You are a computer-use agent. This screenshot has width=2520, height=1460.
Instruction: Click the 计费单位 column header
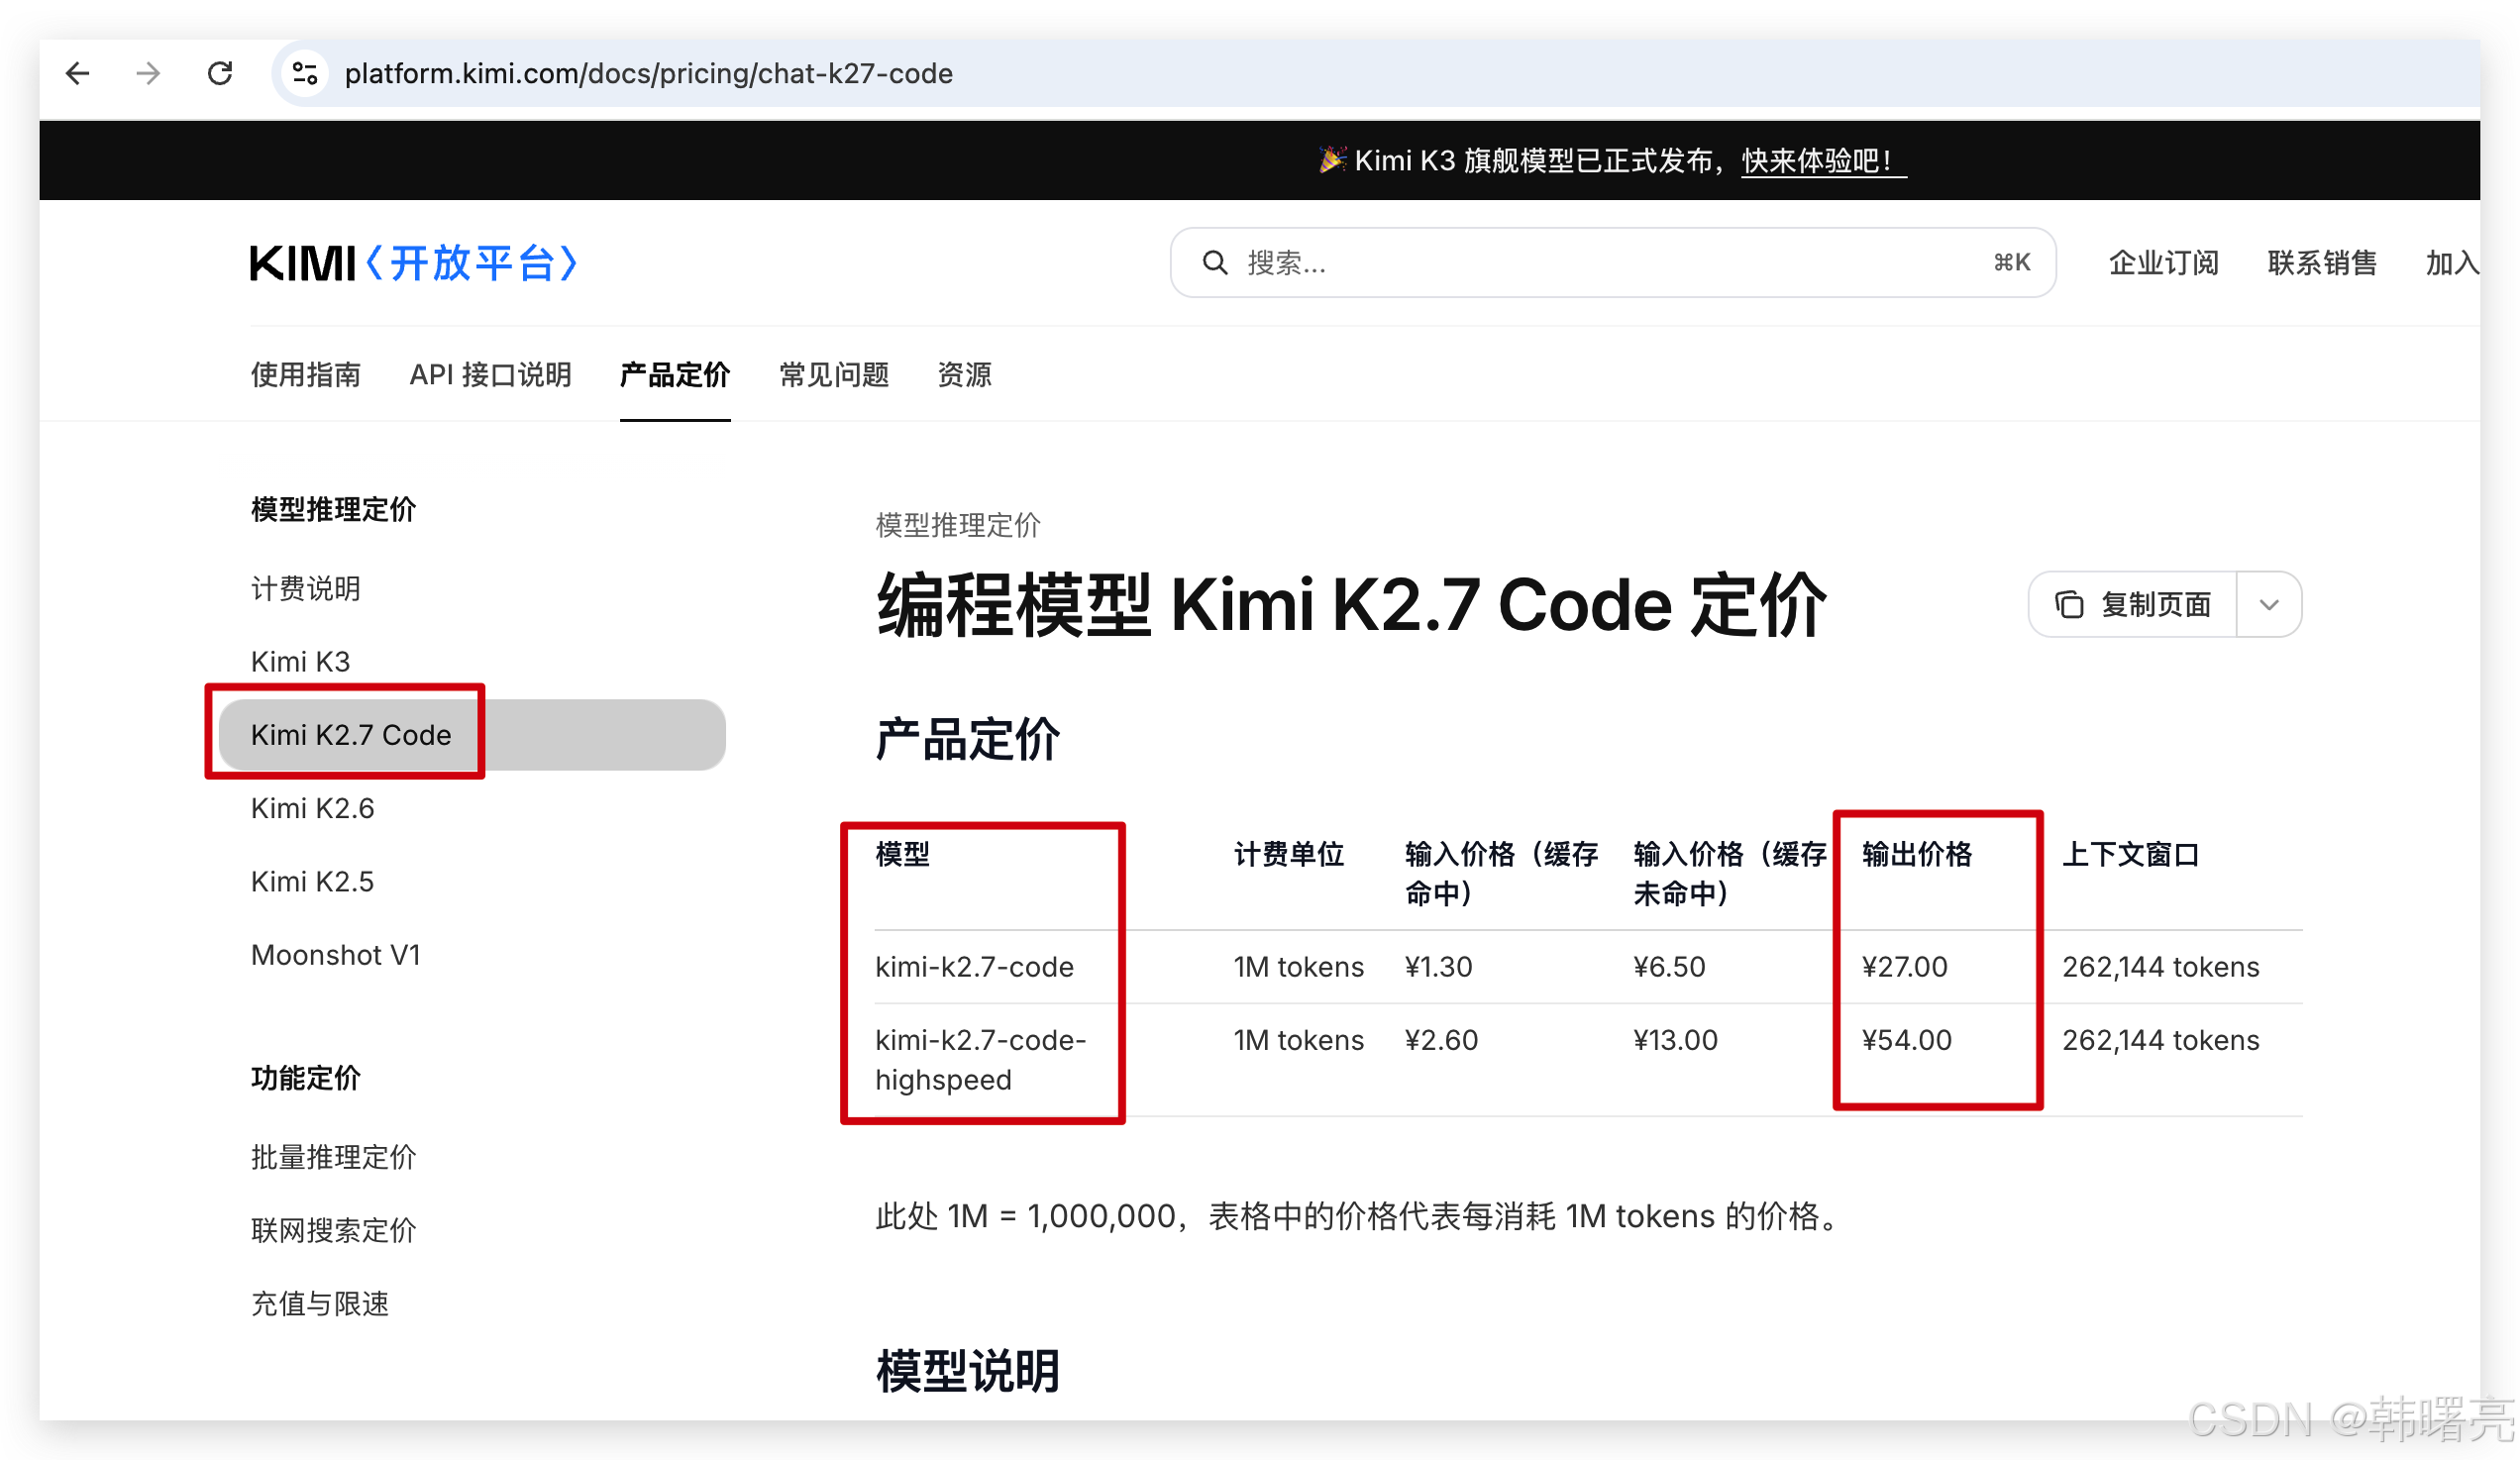[1289, 855]
